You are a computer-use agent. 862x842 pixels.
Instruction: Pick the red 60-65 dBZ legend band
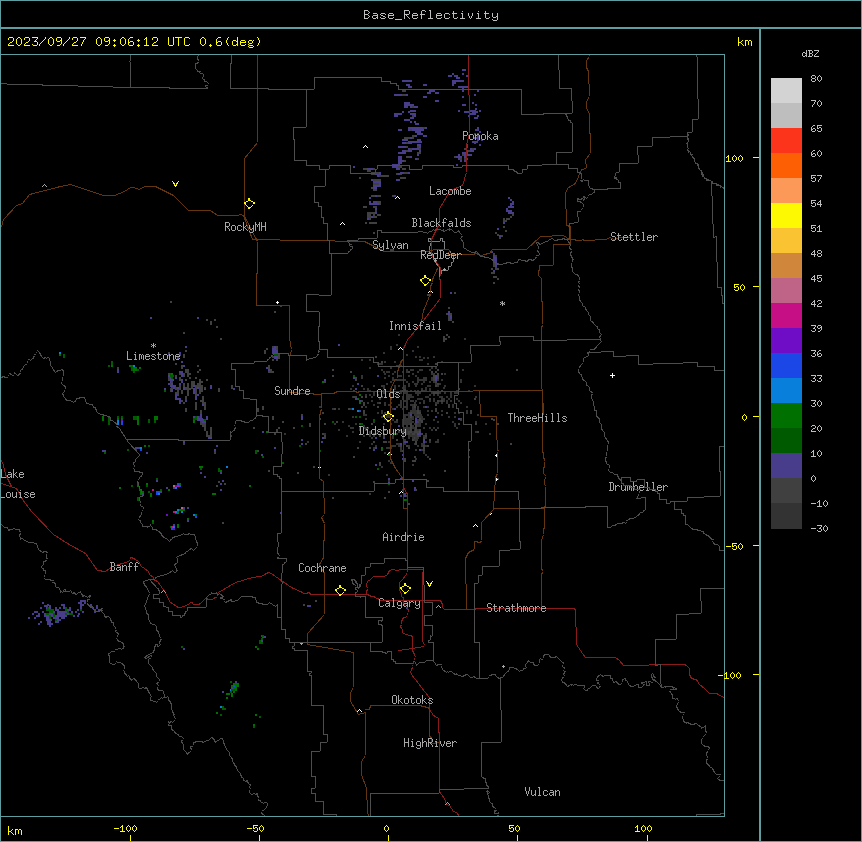click(x=786, y=140)
